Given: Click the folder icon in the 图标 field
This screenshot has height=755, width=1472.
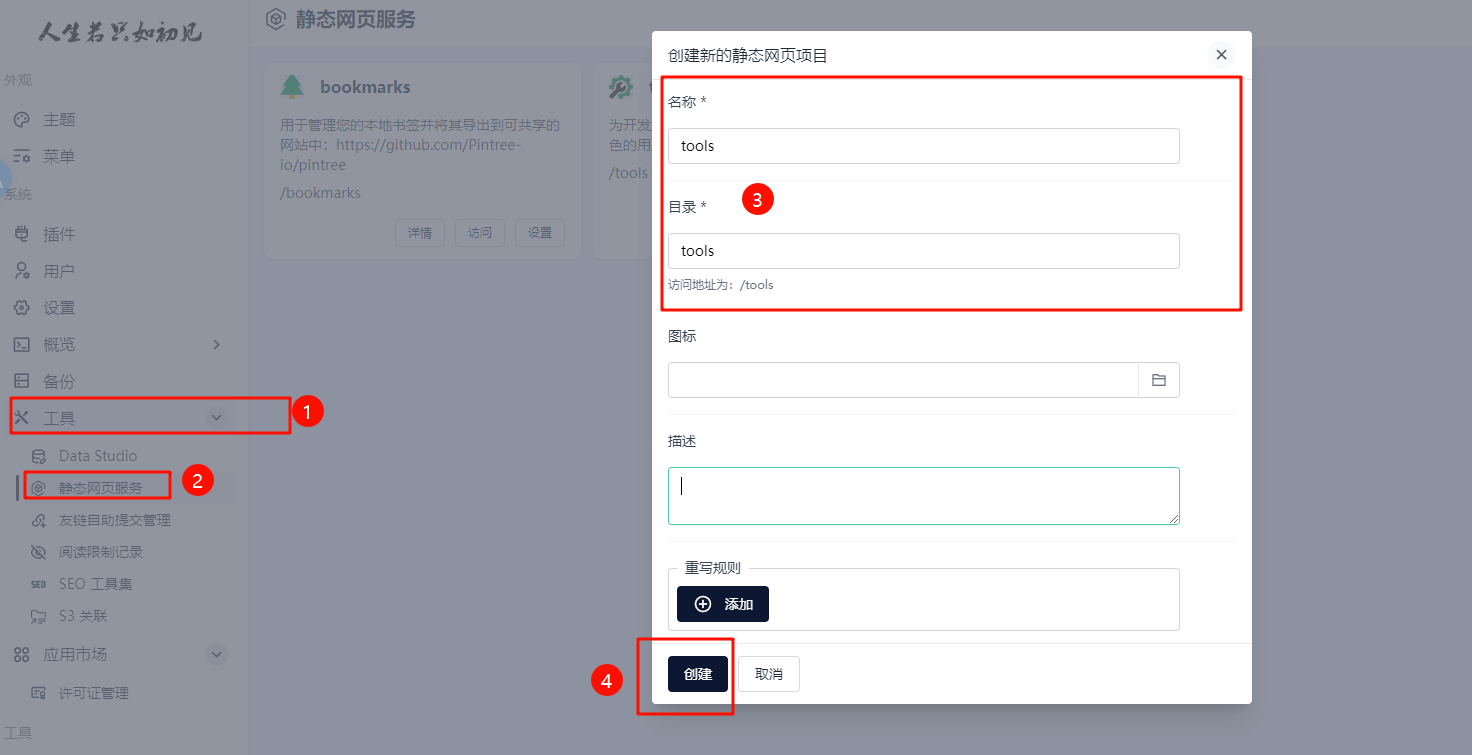Looking at the screenshot, I should pos(1158,380).
